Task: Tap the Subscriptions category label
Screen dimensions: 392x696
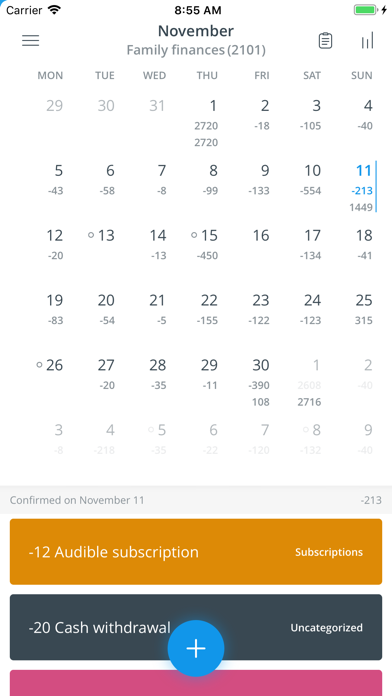Action: [x=329, y=552]
